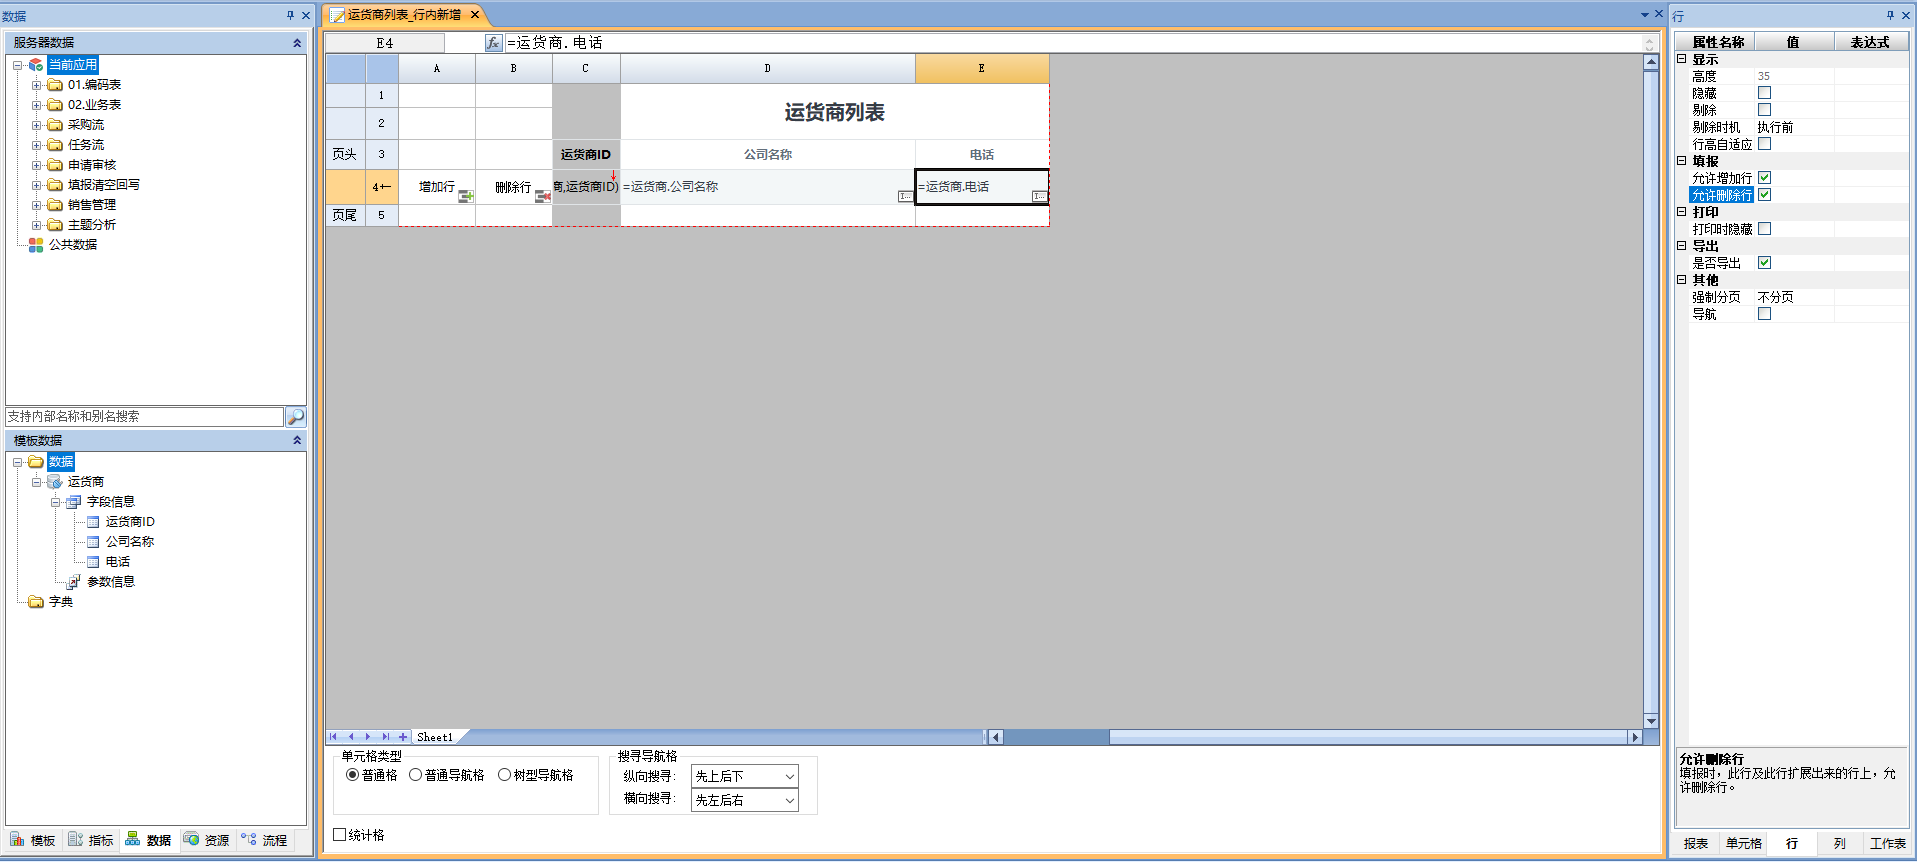Viewport: 1917px width, 862px height.
Task: Open the 报表 properties tab
Action: 1695,843
